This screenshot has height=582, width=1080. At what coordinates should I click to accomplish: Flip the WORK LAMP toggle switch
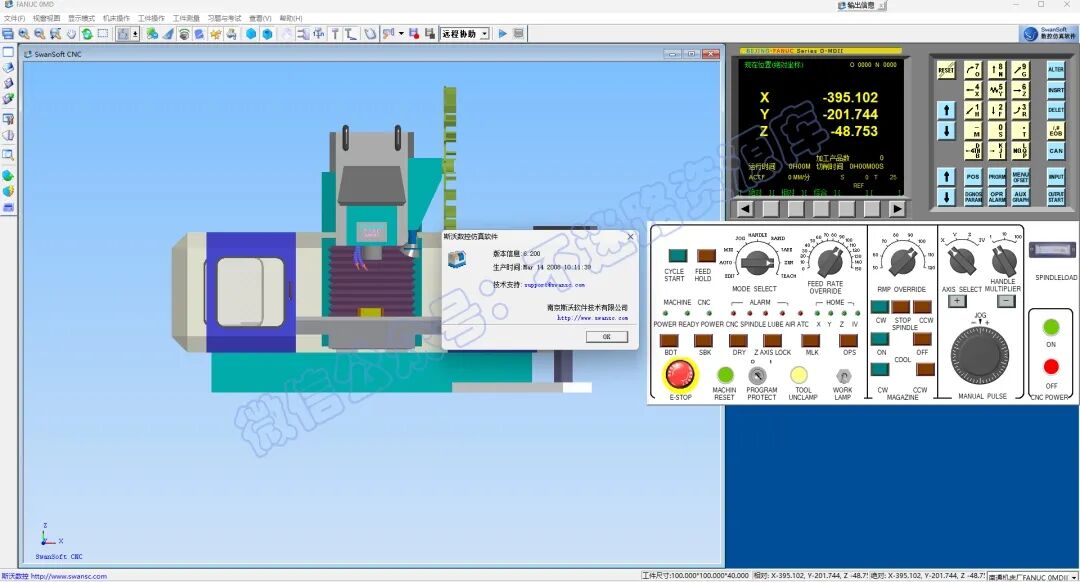pos(843,376)
